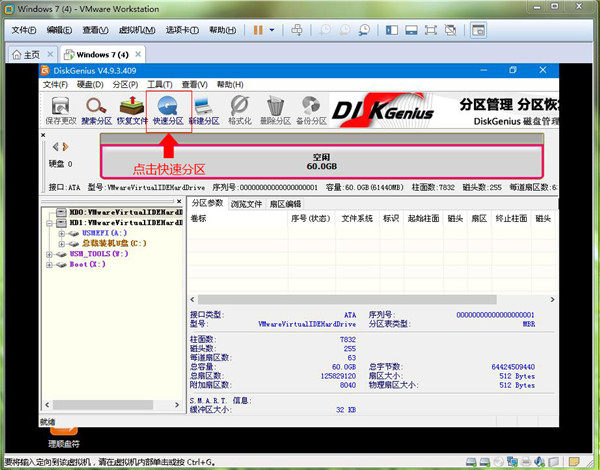600x470 pixels.
Task: Click the network adapter icon in VMware status bar
Action: (512, 462)
